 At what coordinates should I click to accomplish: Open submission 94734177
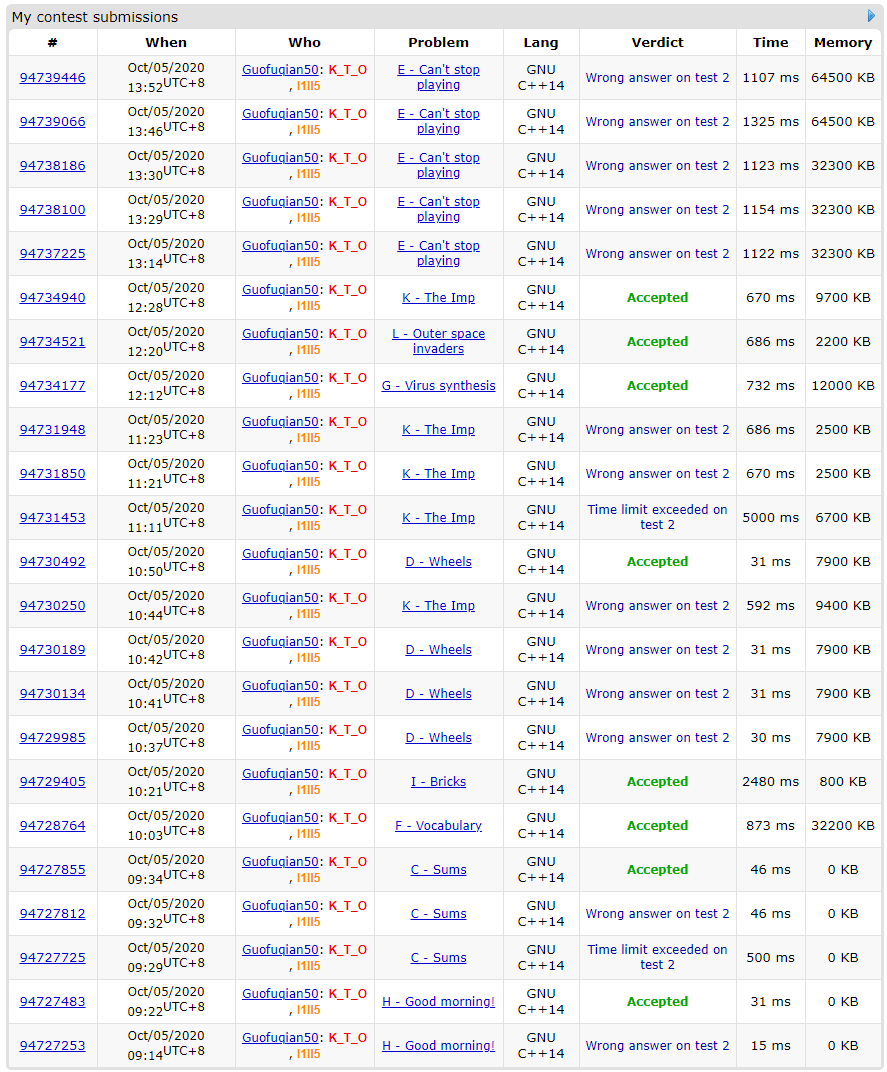(53, 386)
